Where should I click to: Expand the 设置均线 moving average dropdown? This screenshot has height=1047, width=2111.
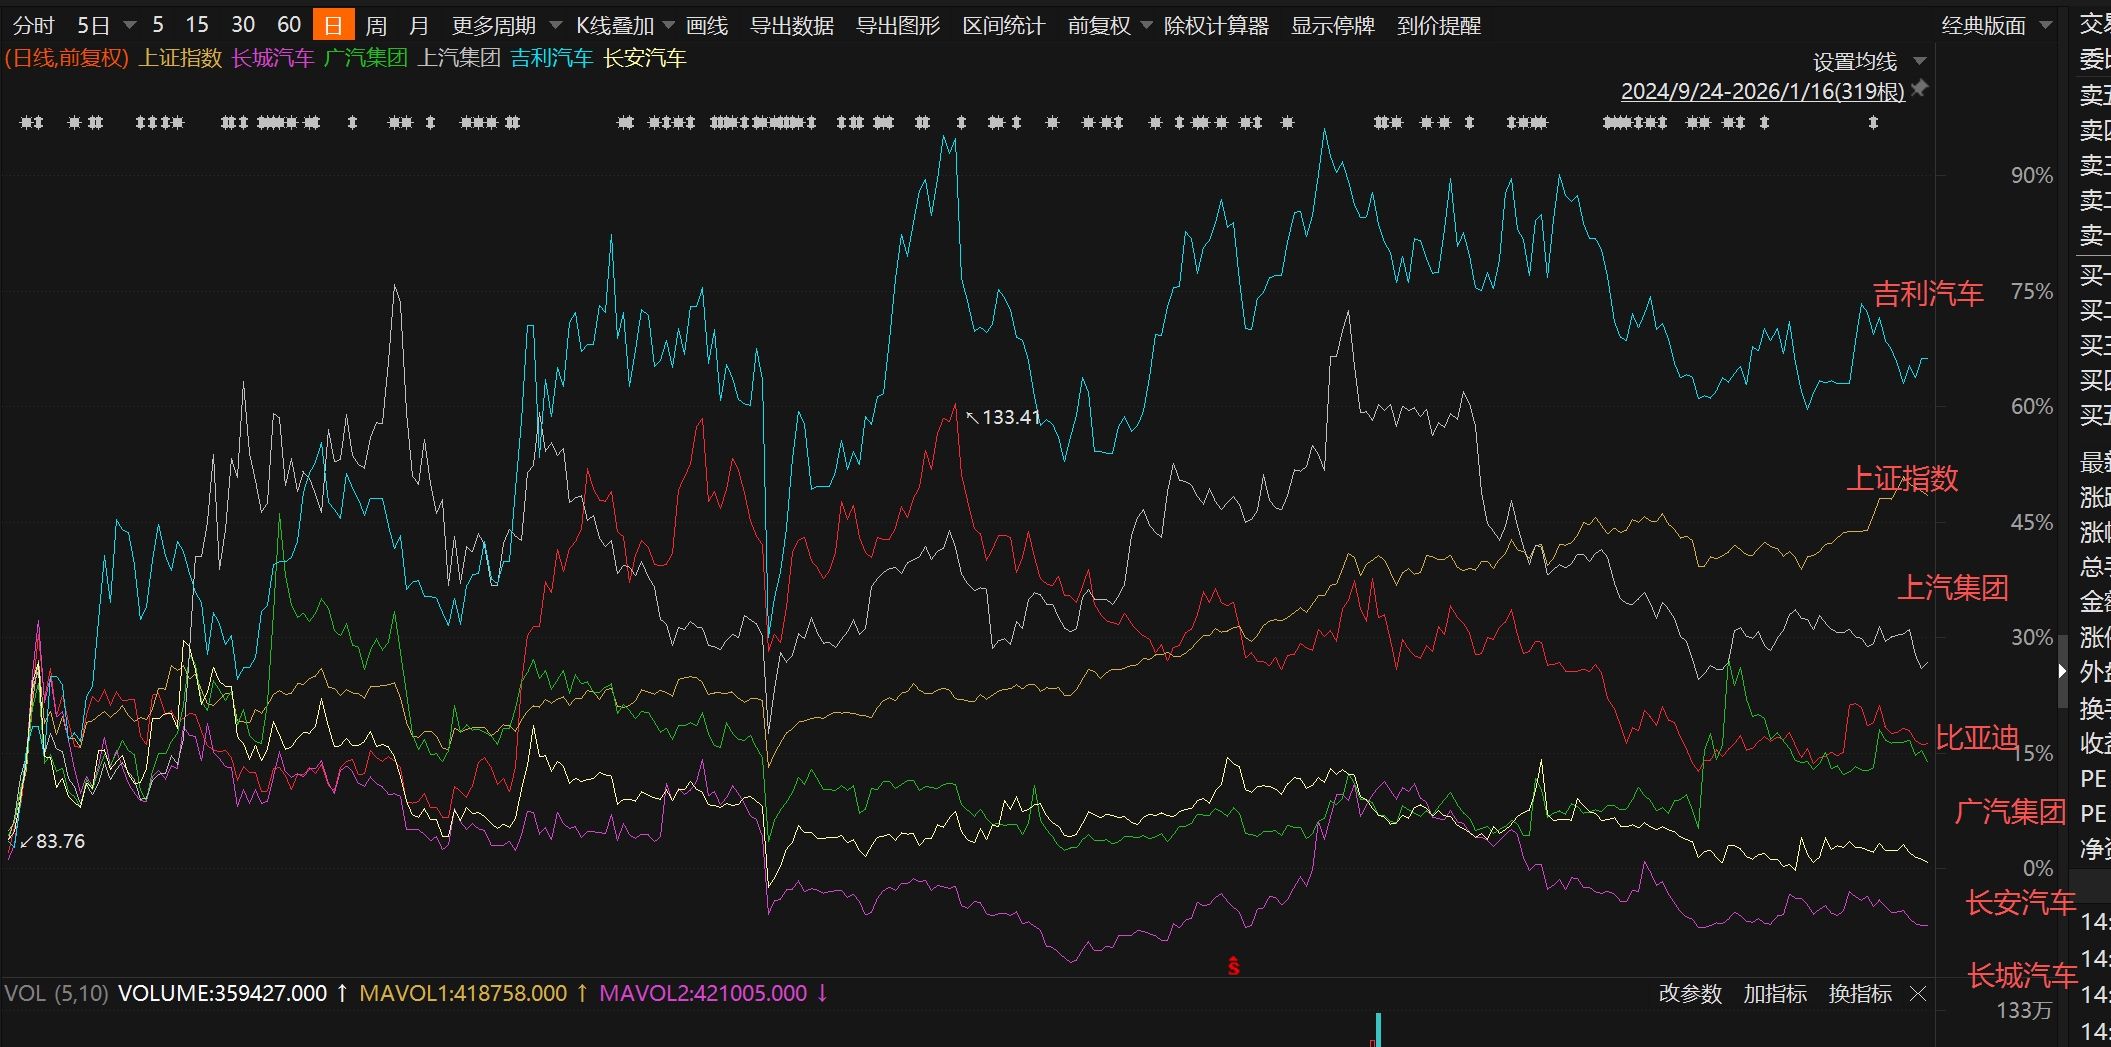tap(1919, 61)
